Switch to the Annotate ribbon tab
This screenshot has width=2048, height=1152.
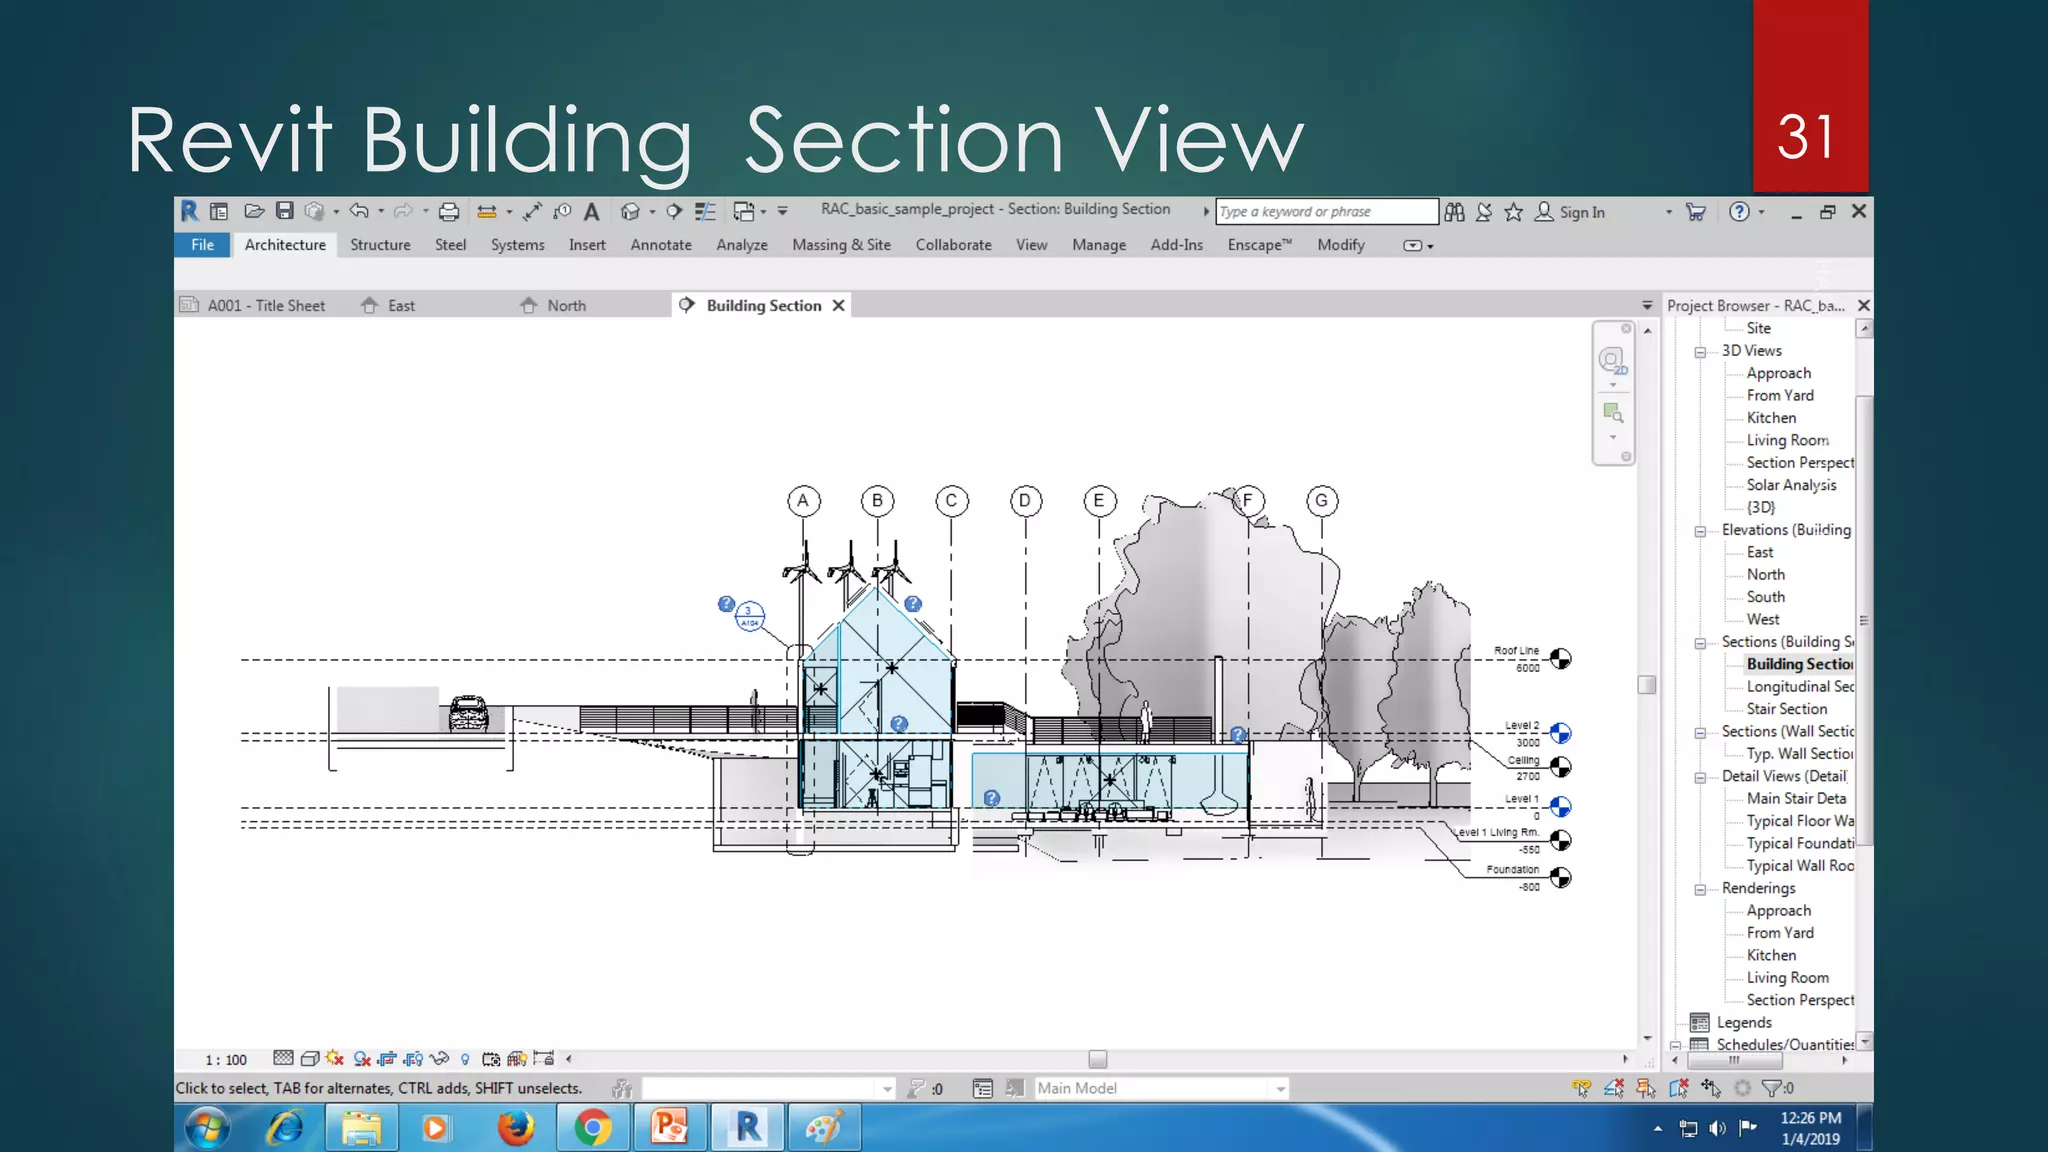coord(661,245)
